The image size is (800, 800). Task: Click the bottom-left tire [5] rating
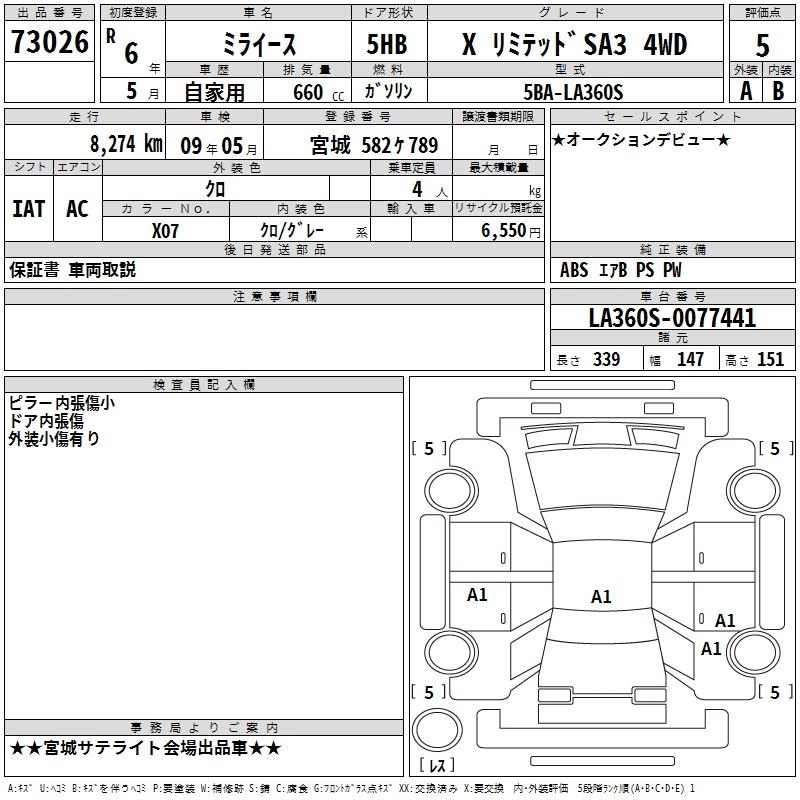429,692
